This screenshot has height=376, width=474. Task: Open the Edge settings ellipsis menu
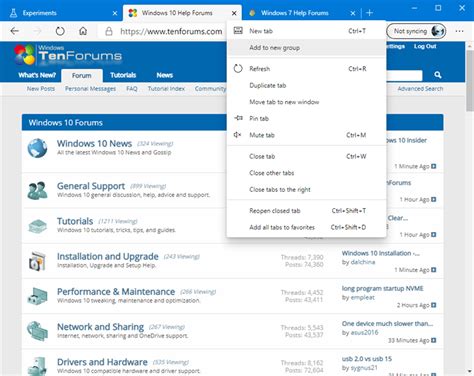pos(459,31)
